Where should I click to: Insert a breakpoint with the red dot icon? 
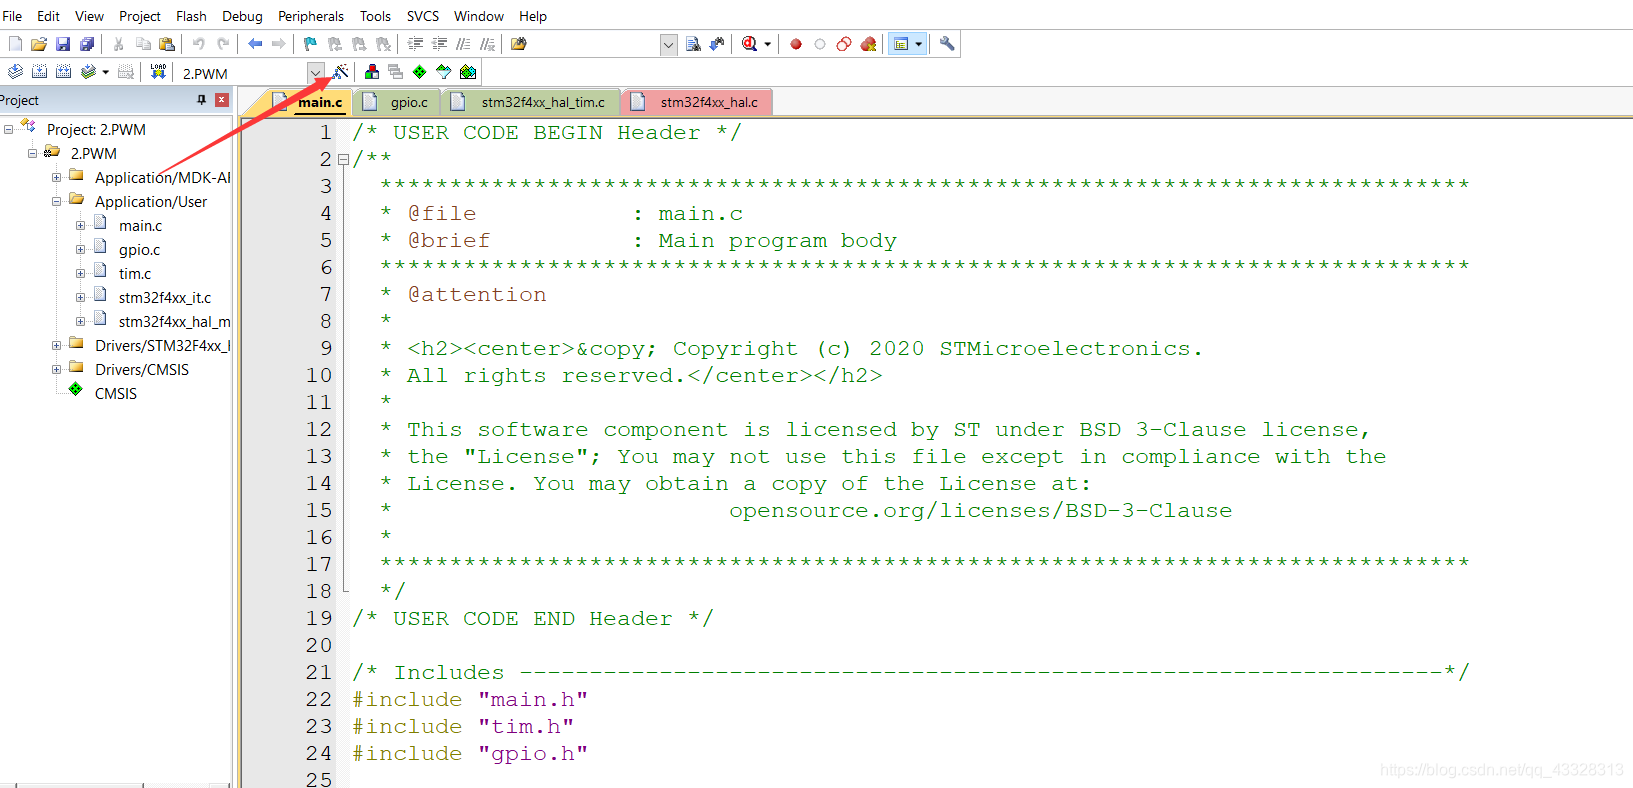(x=796, y=44)
